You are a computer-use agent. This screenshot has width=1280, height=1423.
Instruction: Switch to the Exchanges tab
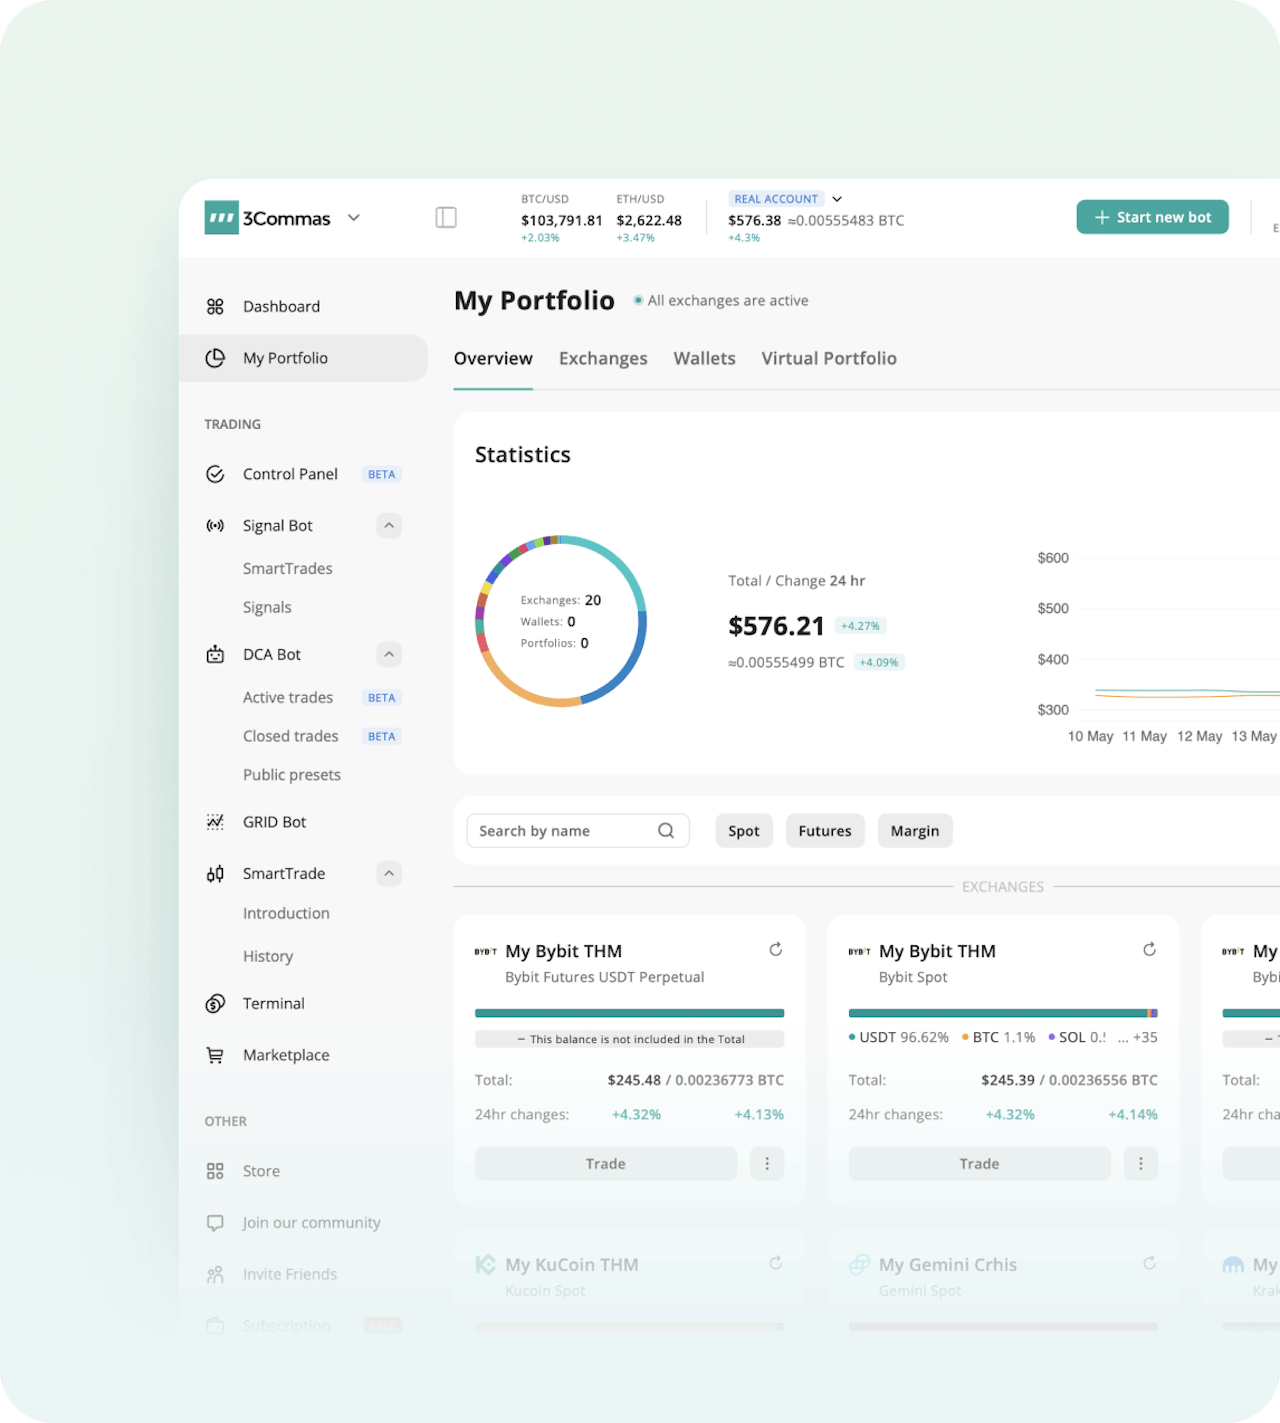click(x=603, y=358)
